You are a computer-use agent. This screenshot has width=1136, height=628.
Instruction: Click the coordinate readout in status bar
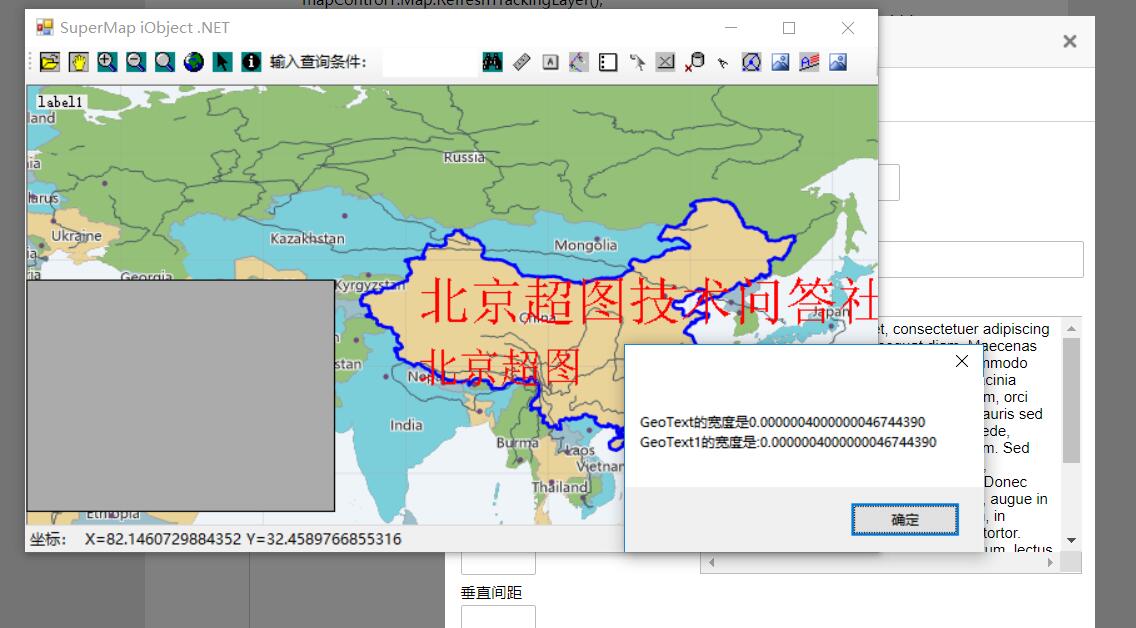(x=243, y=539)
